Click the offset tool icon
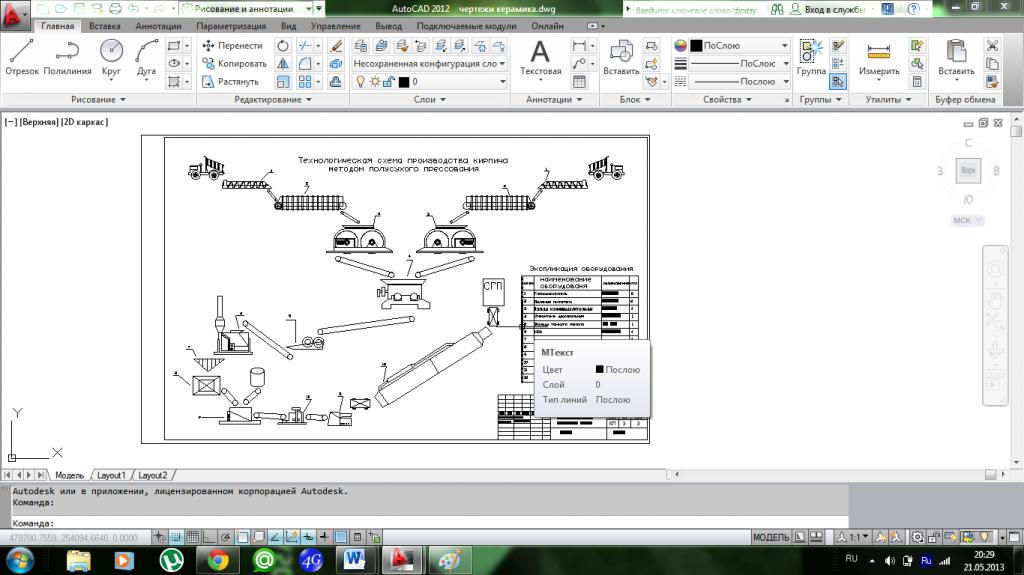 (x=336, y=82)
